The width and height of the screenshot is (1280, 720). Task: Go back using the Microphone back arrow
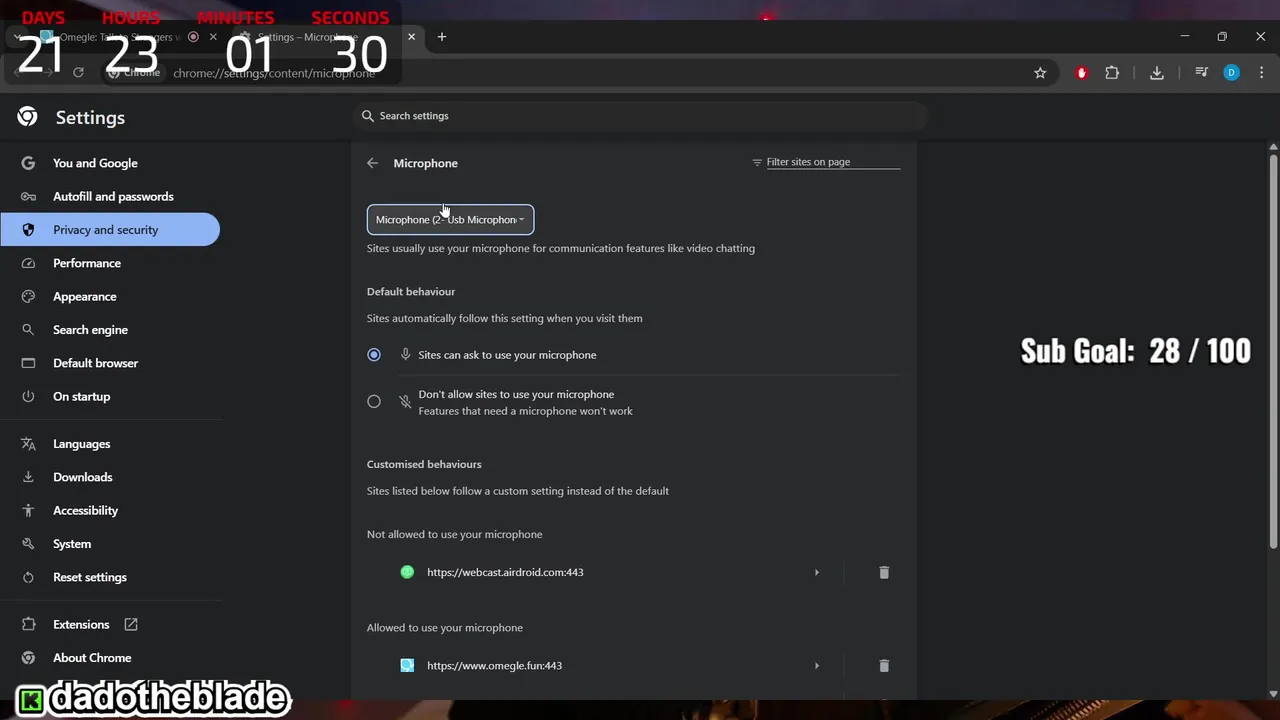point(372,163)
